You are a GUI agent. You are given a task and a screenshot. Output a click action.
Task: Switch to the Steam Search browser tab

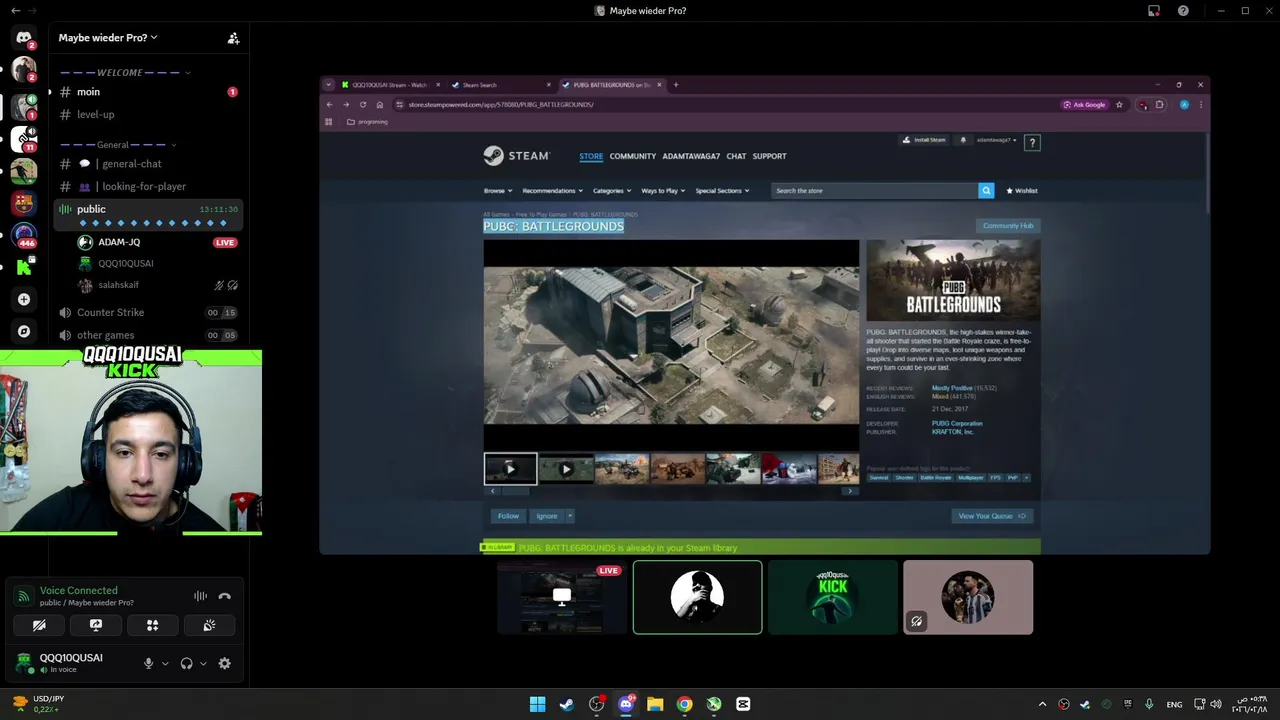coord(500,85)
